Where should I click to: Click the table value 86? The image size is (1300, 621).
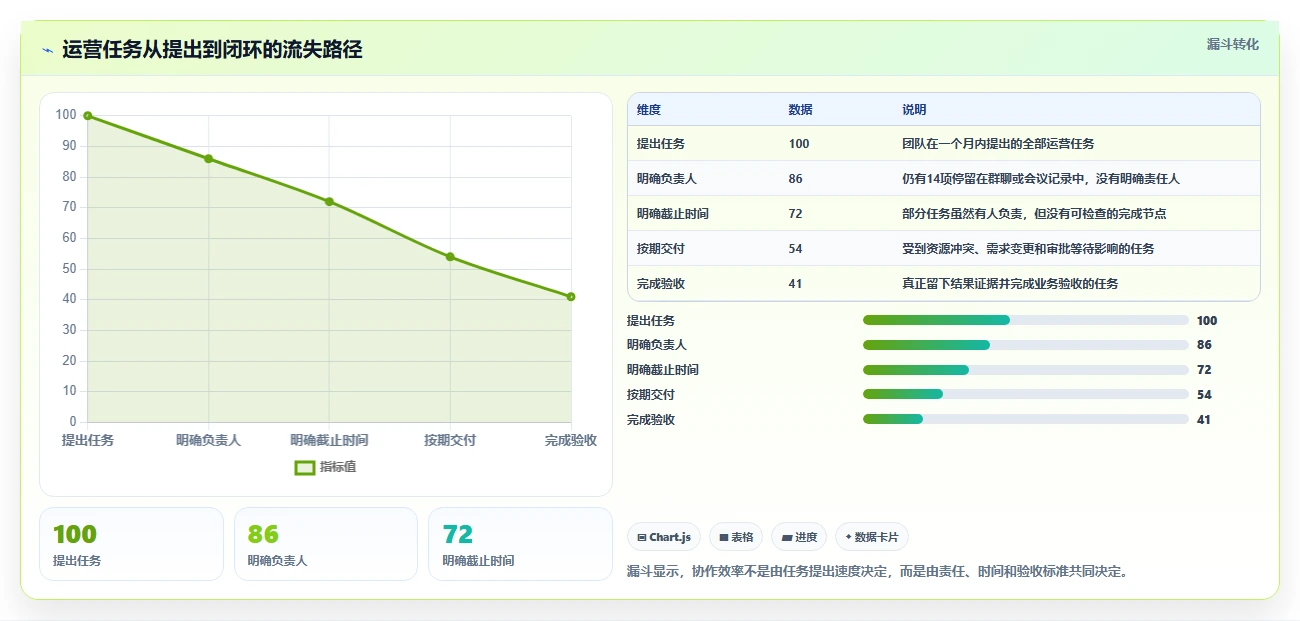click(795, 179)
